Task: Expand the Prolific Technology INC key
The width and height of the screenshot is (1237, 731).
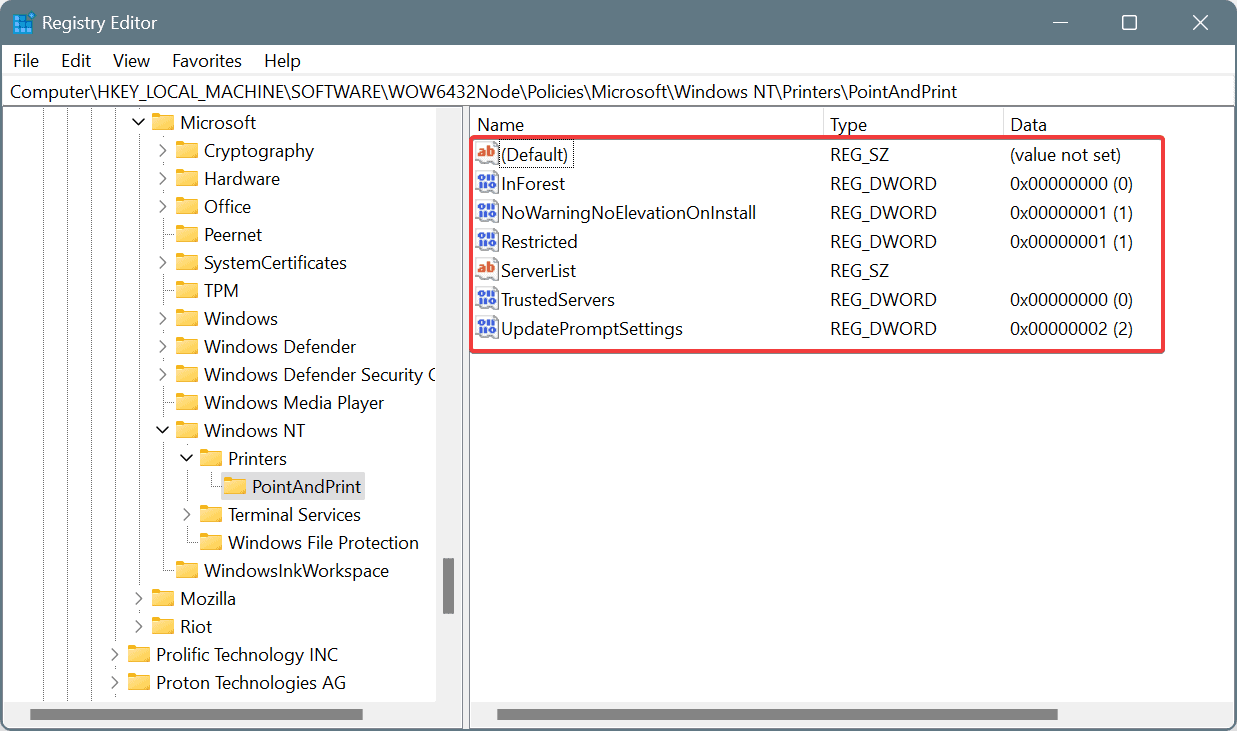Action: pos(114,654)
